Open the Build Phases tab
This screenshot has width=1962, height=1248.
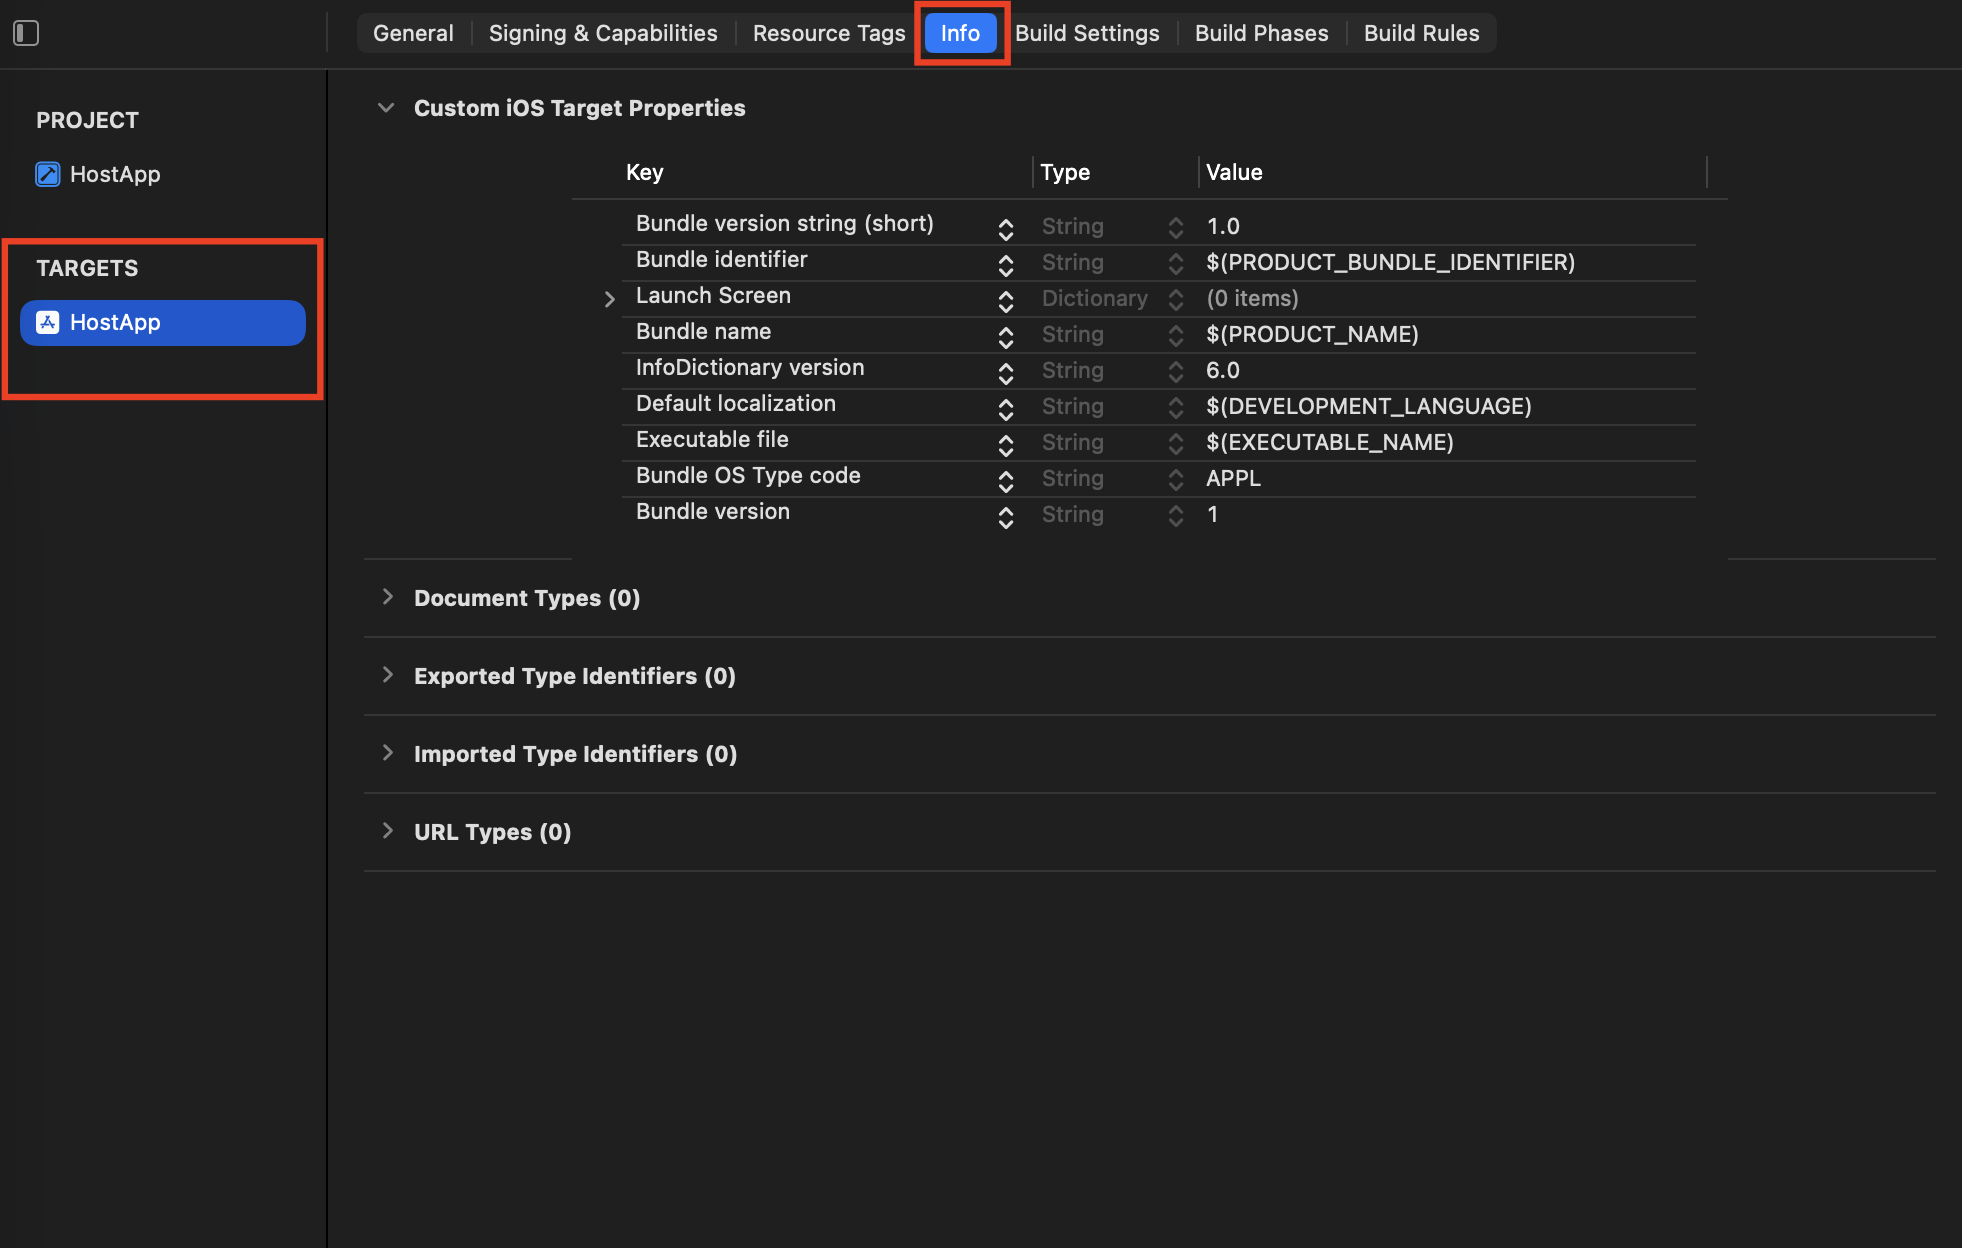pyautogui.click(x=1262, y=33)
